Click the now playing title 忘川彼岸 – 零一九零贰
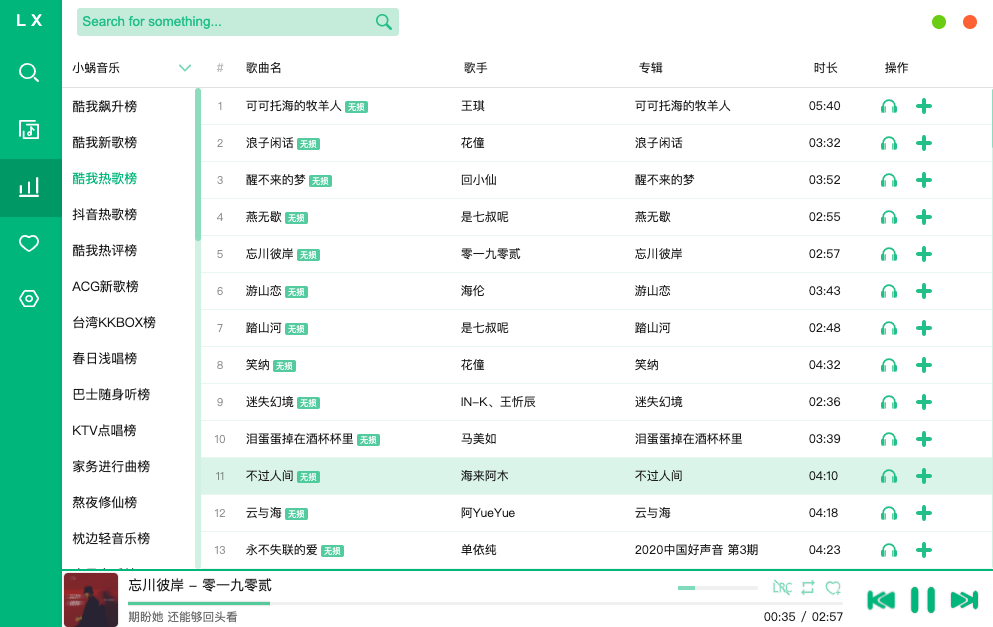The image size is (993, 627). pos(200,585)
